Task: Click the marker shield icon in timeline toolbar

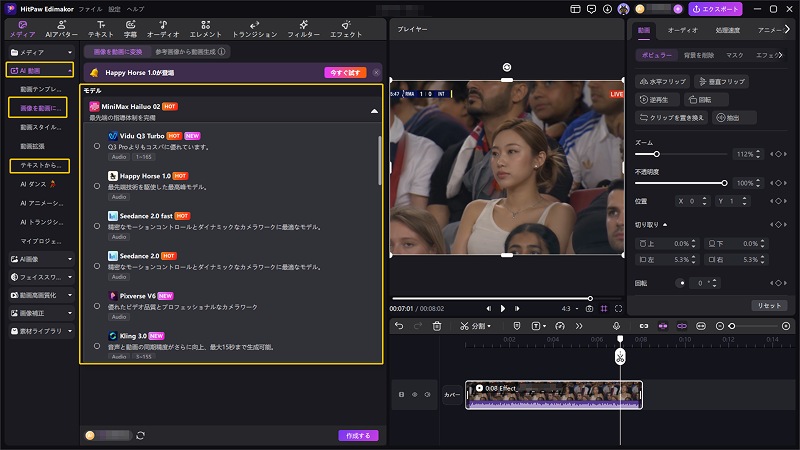Action: coord(517,326)
